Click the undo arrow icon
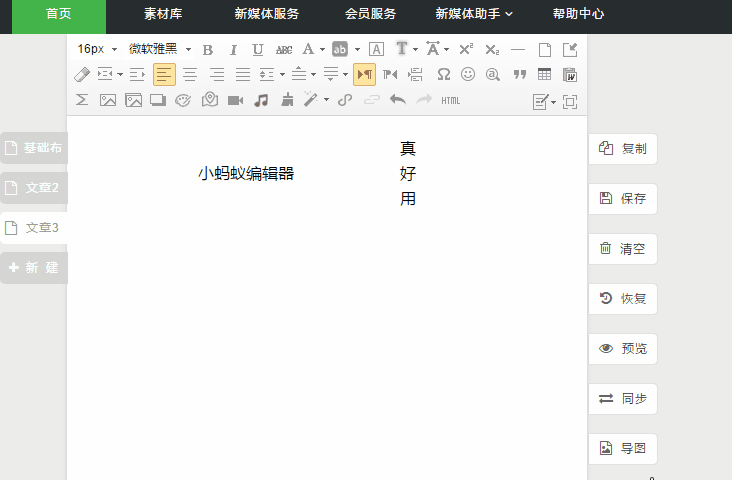The width and height of the screenshot is (732, 480). pos(397,100)
